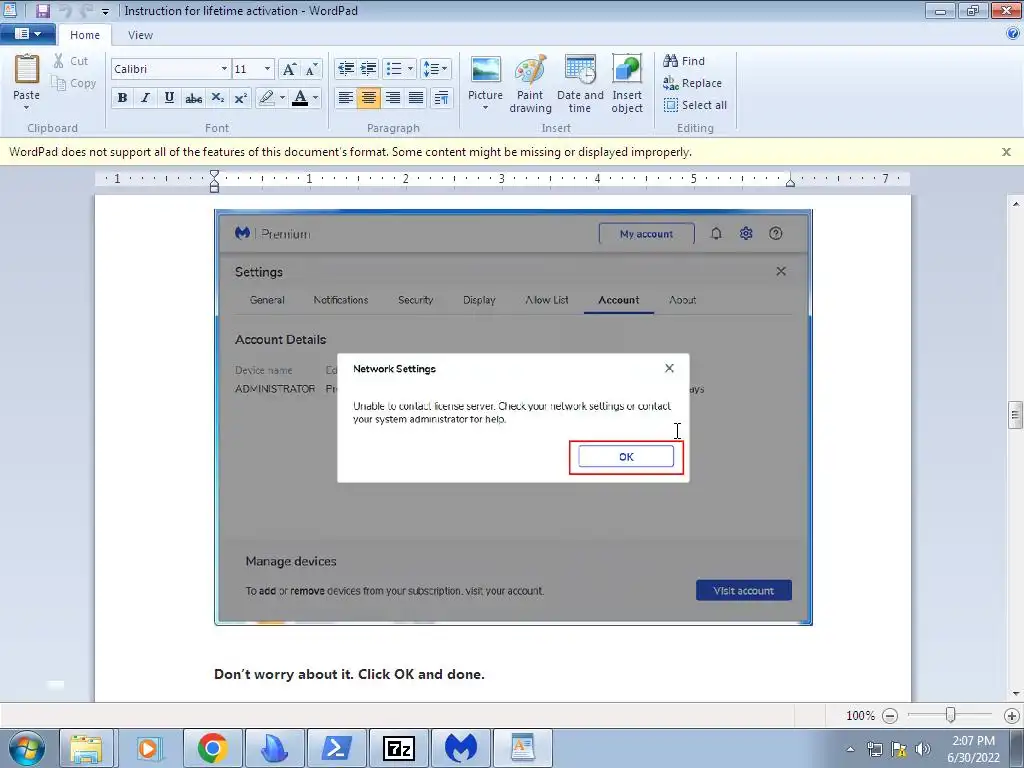Open WordPad Help question mark icon
The width and height of the screenshot is (1024, 768).
pos(1013,34)
